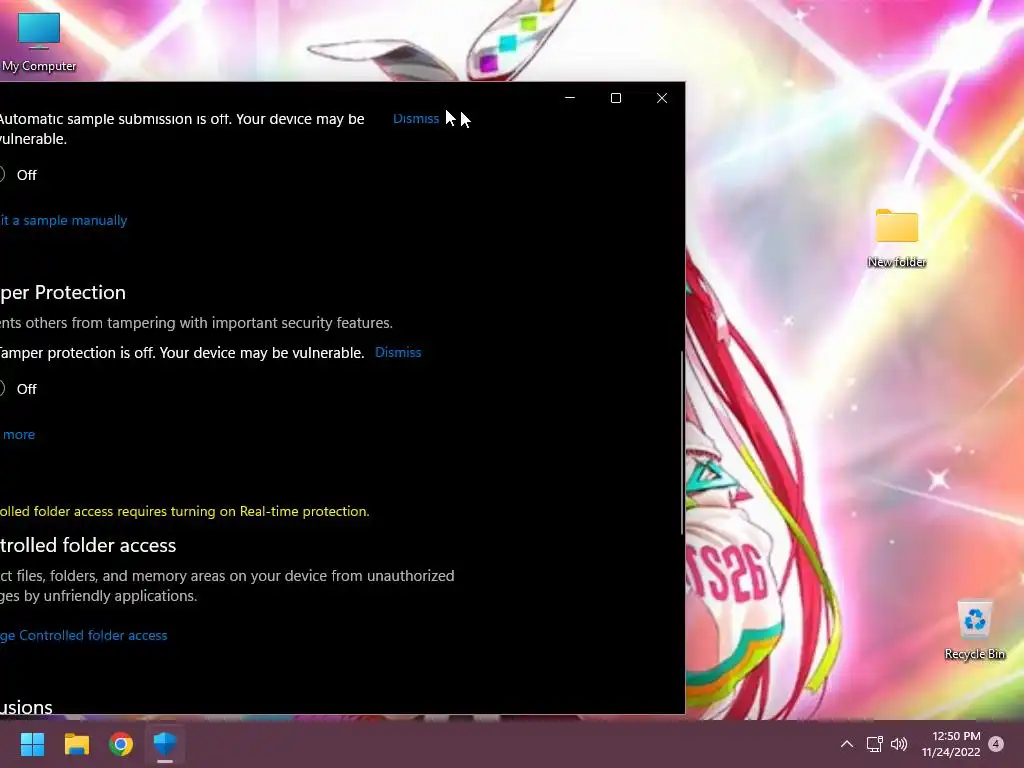Click the 'Tamper Protection' heading
The height and width of the screenshot is (768, 1024).
coord(63,293)
